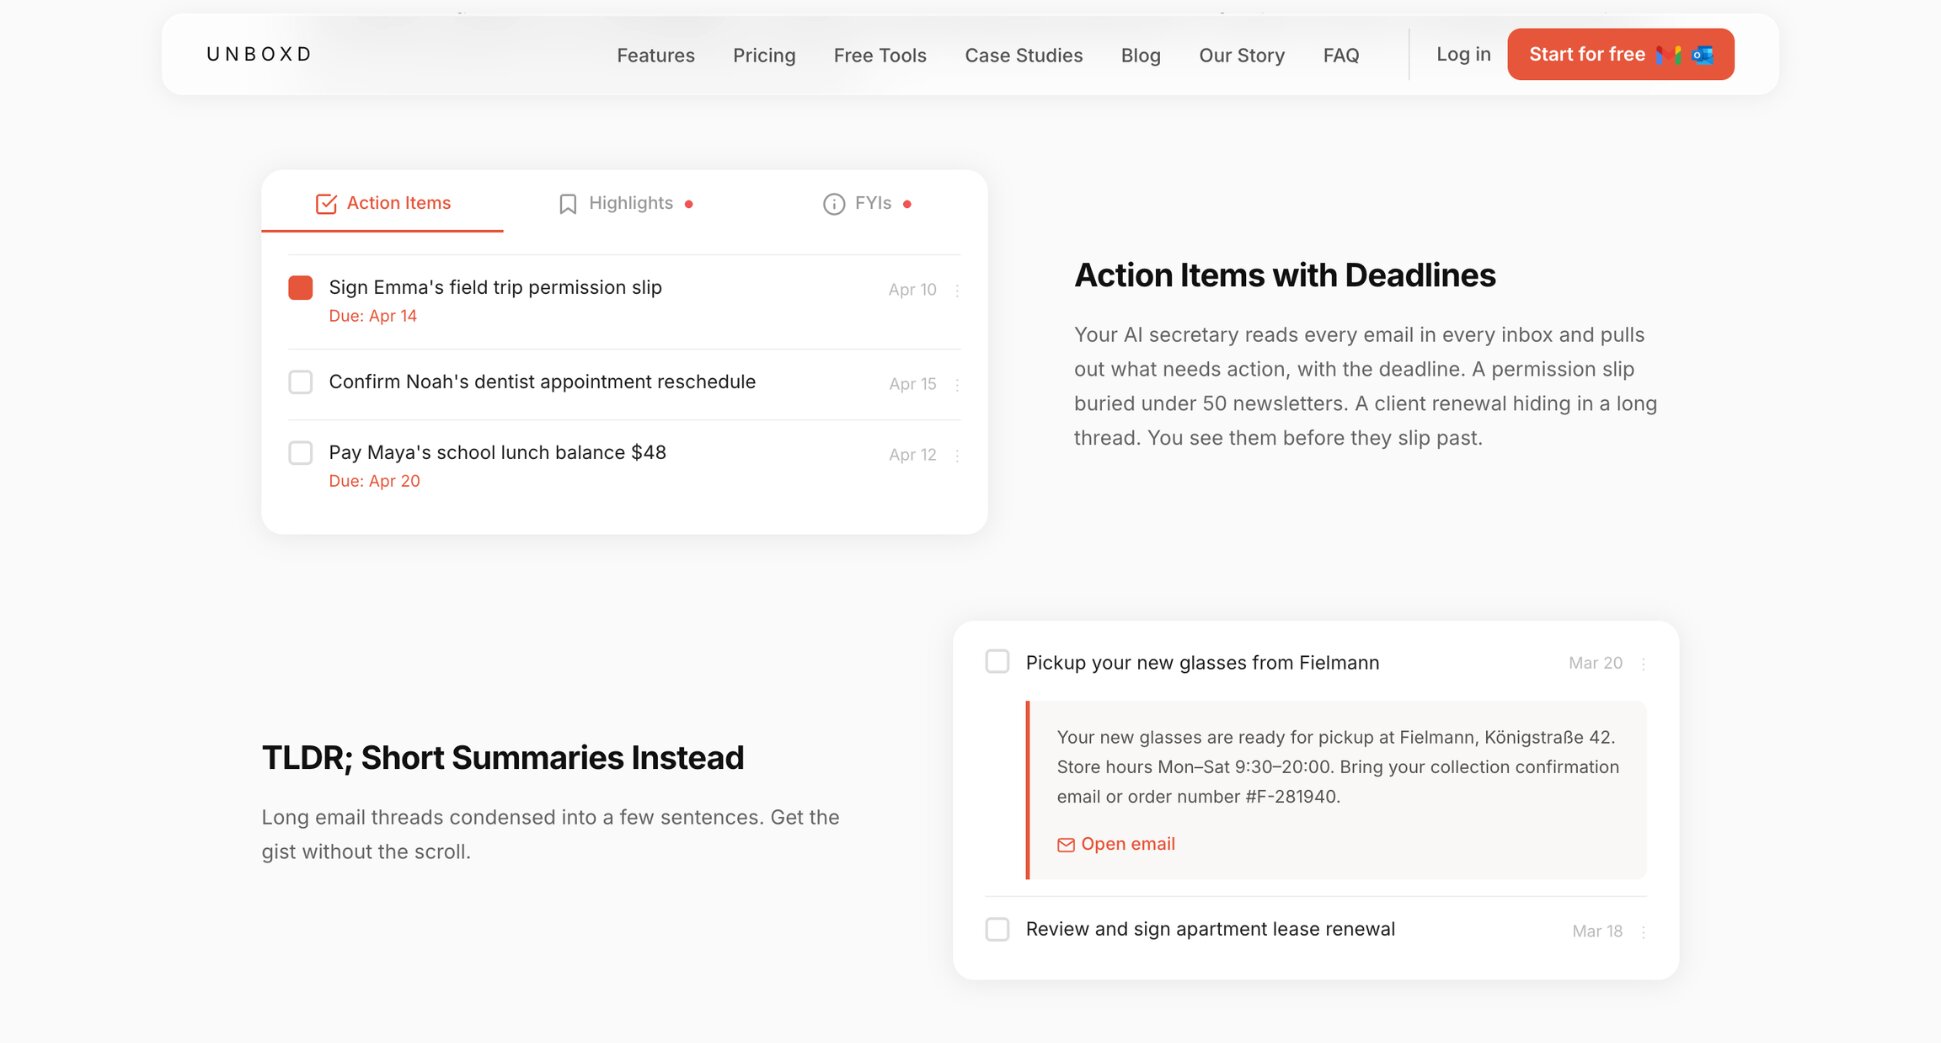Check Review and sign apartment lease renewal
Viewport: 1941px width, 1043px height.
[997, 929]
